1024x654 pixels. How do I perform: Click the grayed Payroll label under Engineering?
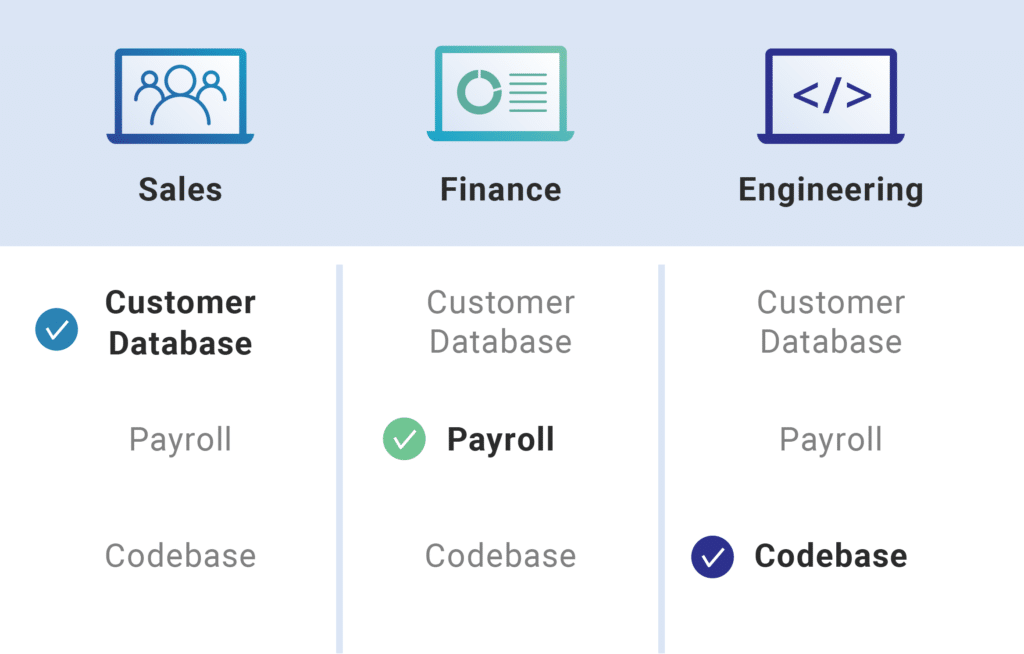point(831,440)
